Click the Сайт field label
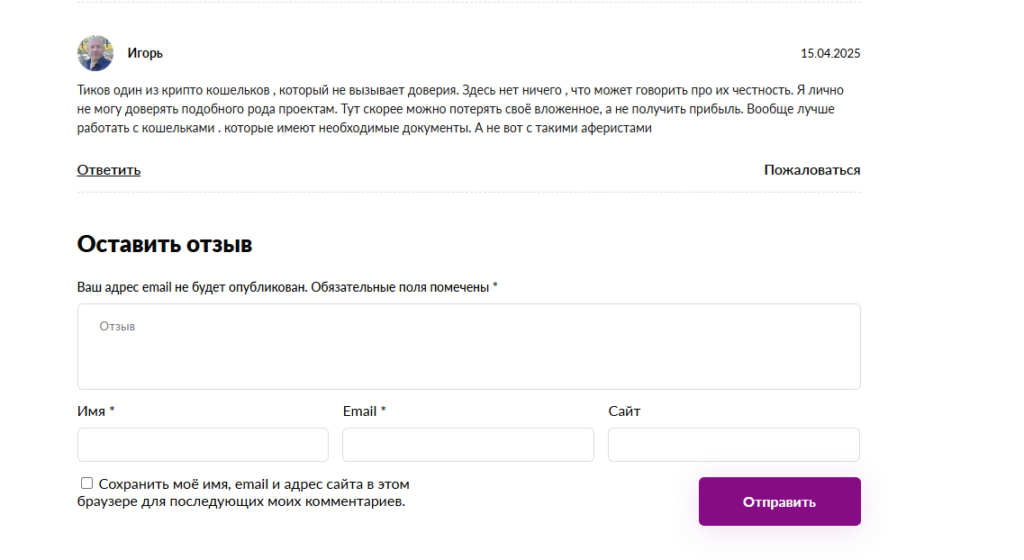1024x560 pixels. tap(624, 411)
